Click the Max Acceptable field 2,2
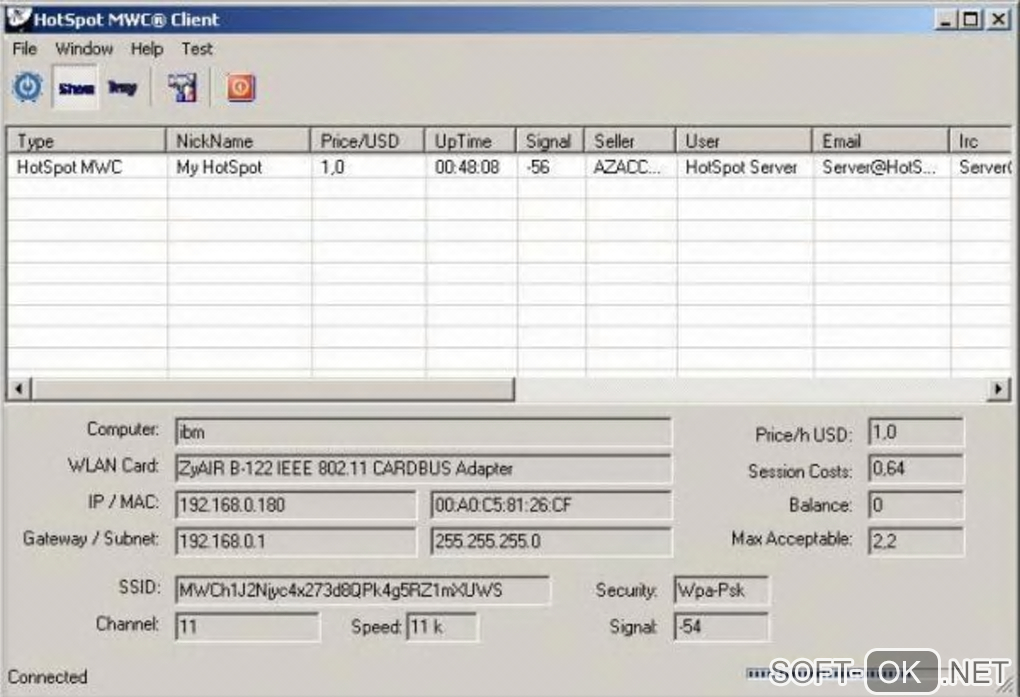This screenshot has width=1020, height=697. coord(916,541)
